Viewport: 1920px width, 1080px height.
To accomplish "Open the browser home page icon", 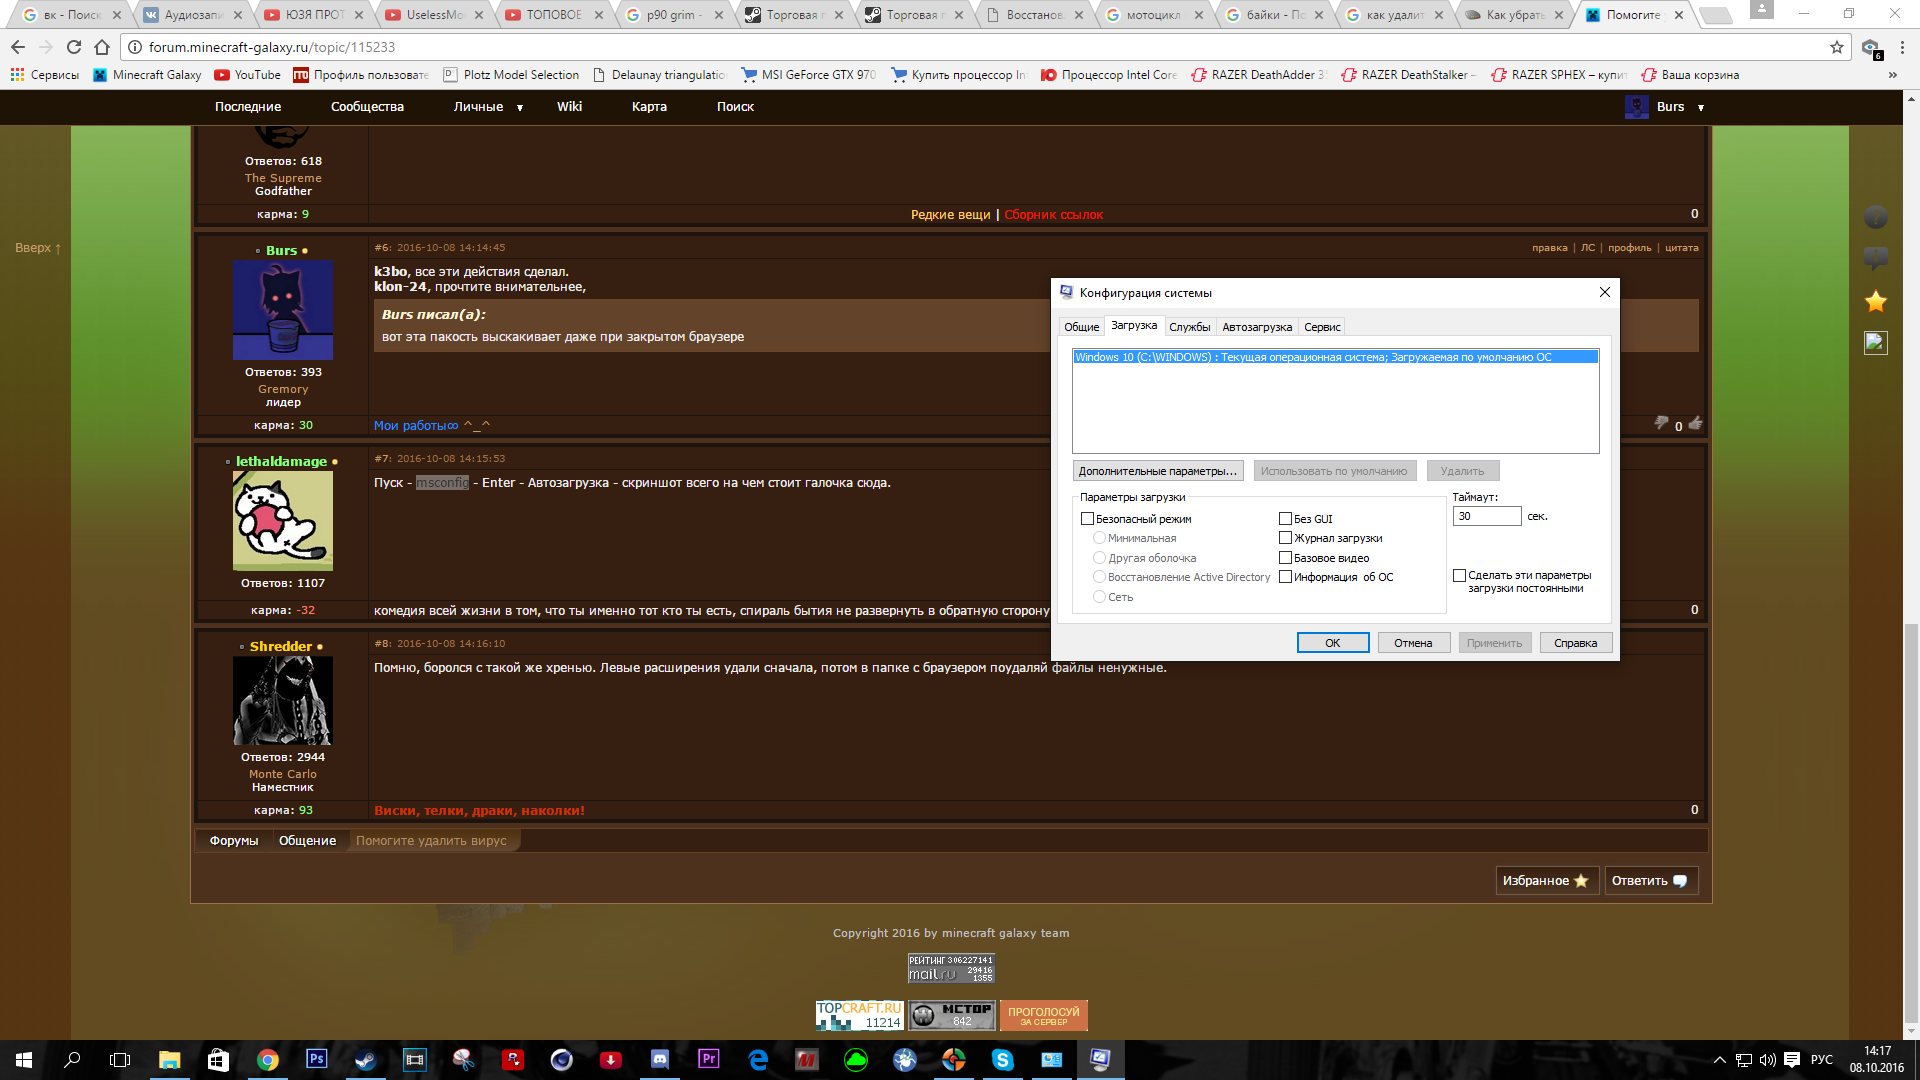I will pos(102,47).
